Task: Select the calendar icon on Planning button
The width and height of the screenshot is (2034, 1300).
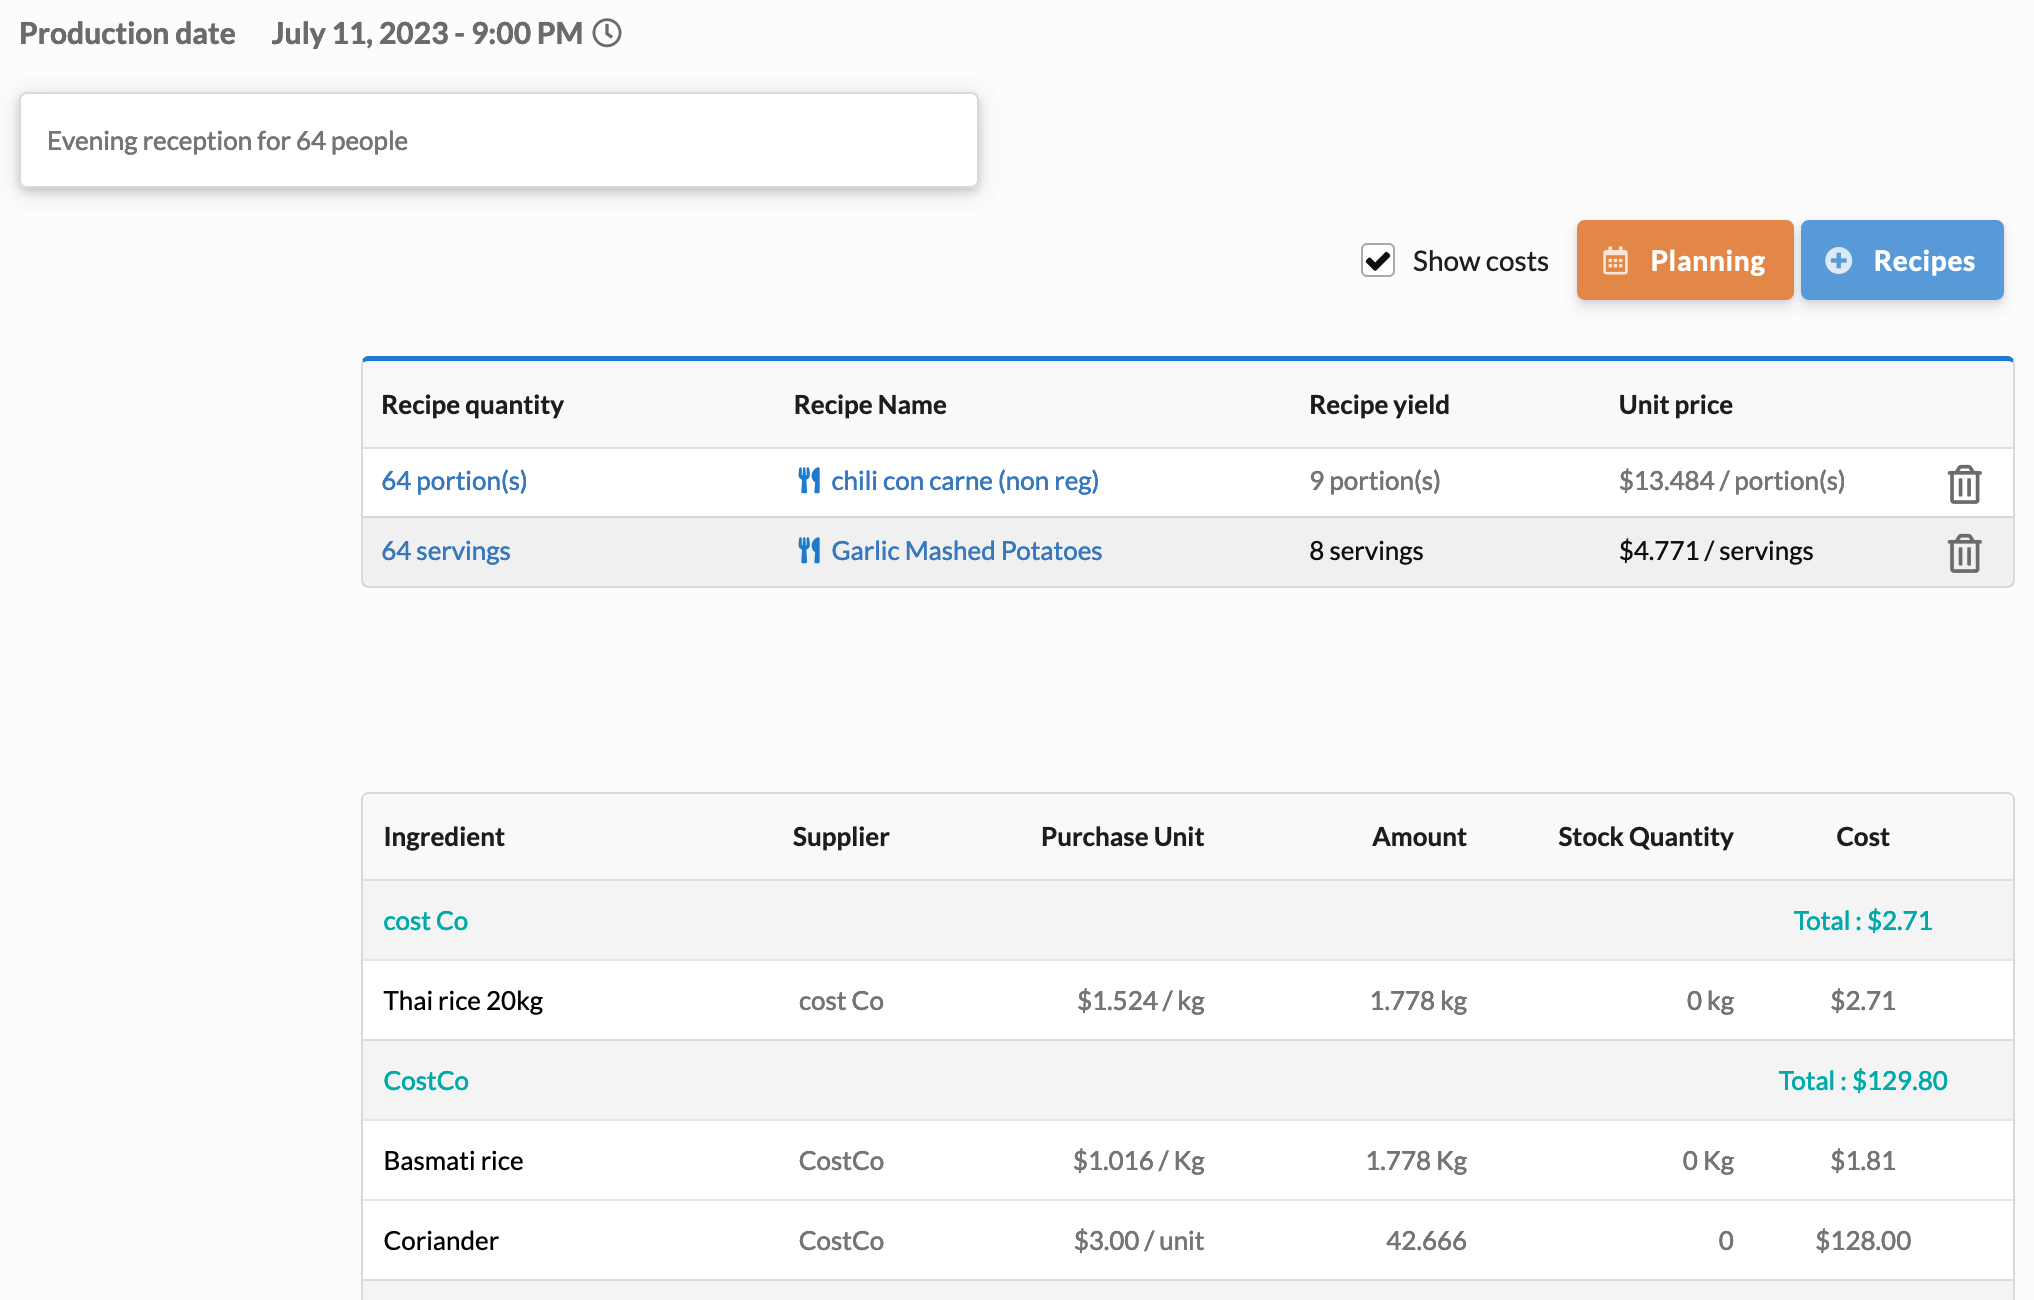Action: [x=1617, y=259]
